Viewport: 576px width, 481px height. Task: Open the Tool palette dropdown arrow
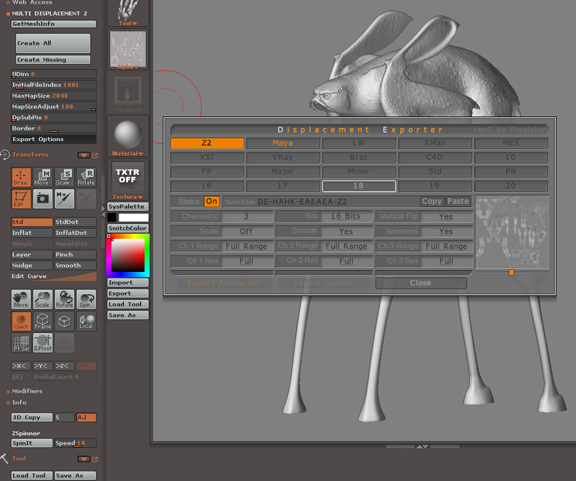[x=84, y=459]
